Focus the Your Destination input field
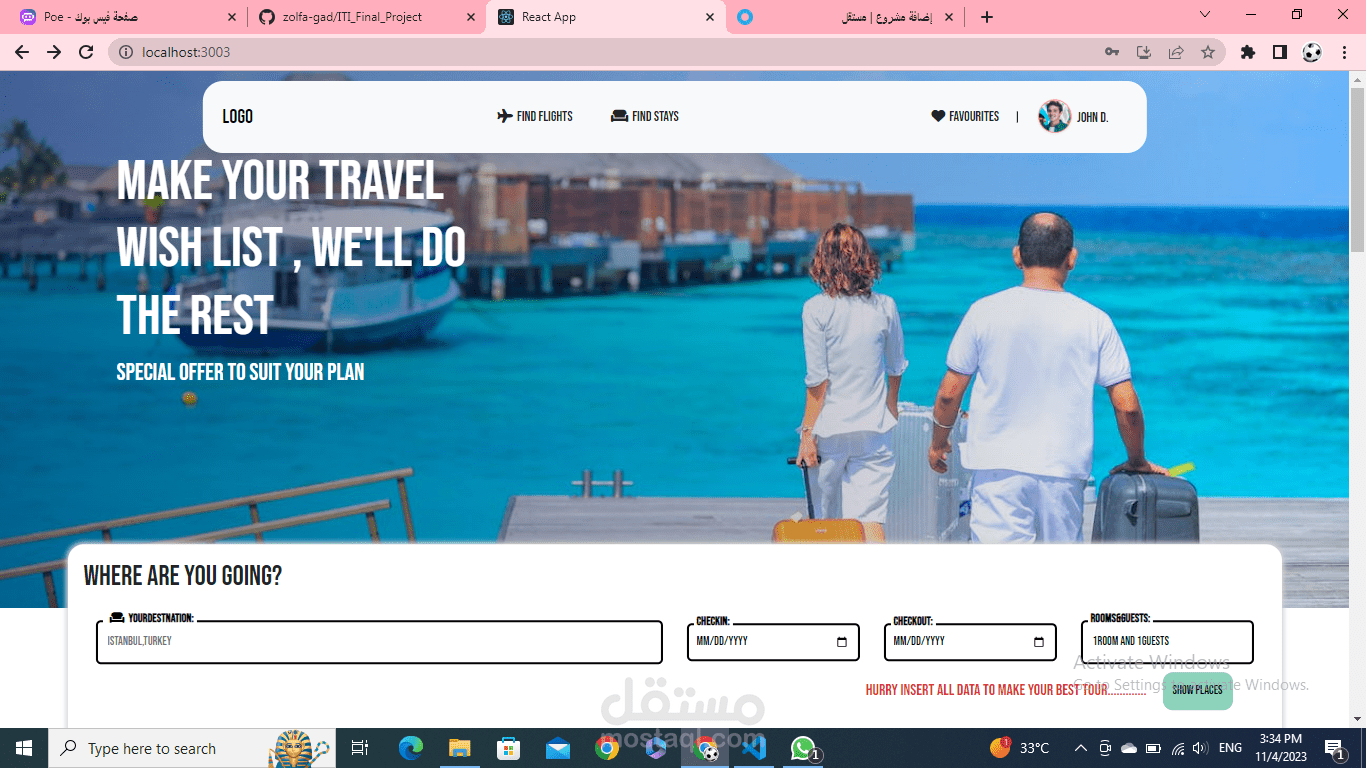The width and height of the screenshot is (1366, 768). pos(379,642)
